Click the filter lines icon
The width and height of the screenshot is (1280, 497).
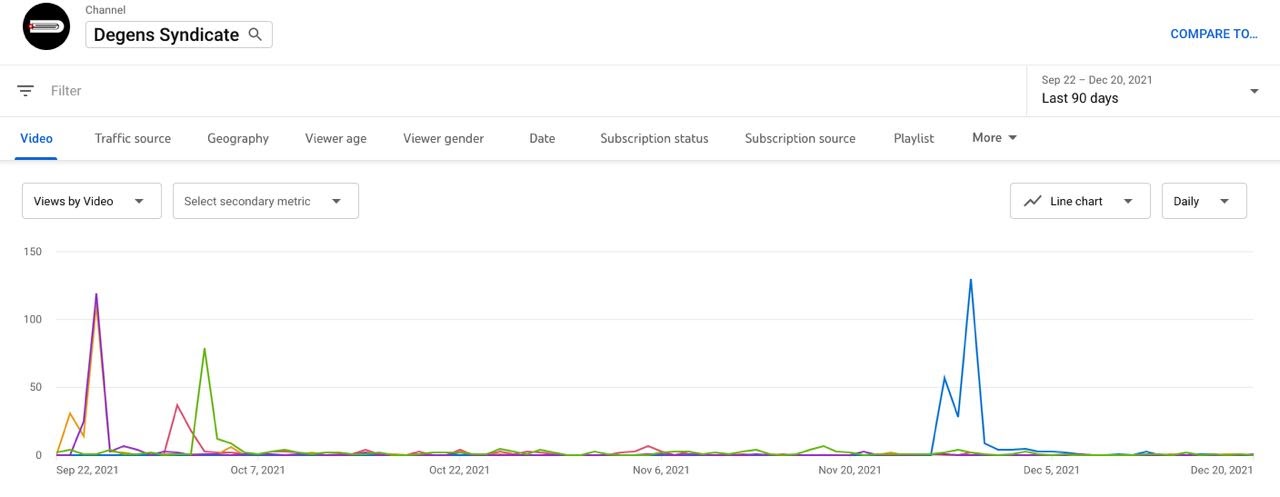point(26,91)
